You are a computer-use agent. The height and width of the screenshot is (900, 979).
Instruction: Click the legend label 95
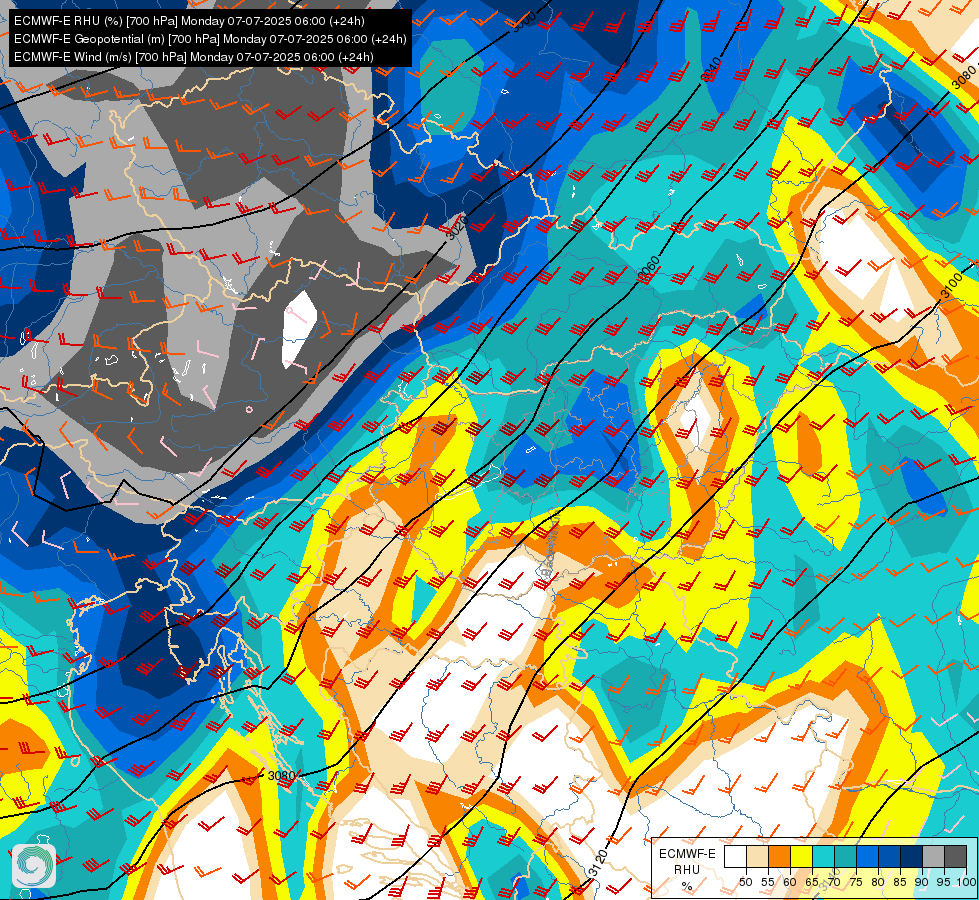[944, 882]
